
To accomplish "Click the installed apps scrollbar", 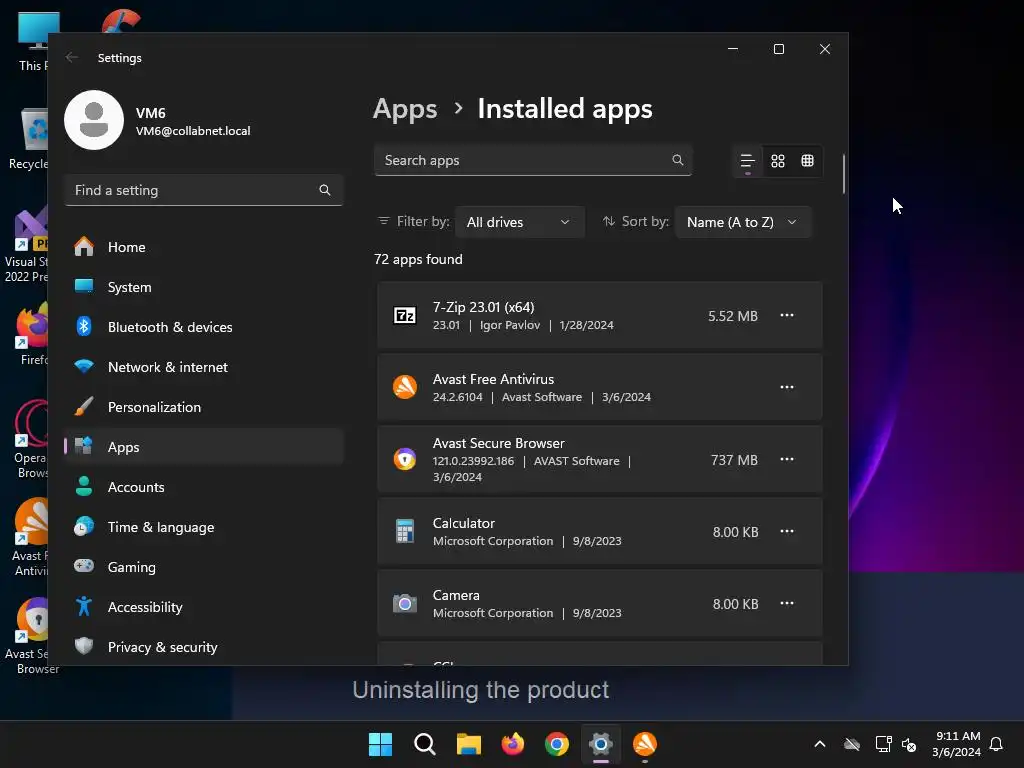I will pos(844,174).
